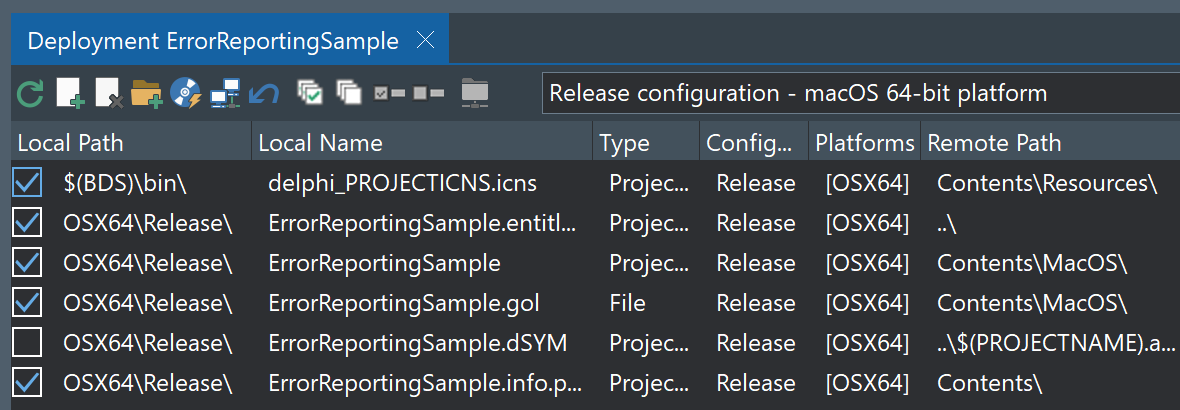Sort by the Platforms column header

[864, 143]
